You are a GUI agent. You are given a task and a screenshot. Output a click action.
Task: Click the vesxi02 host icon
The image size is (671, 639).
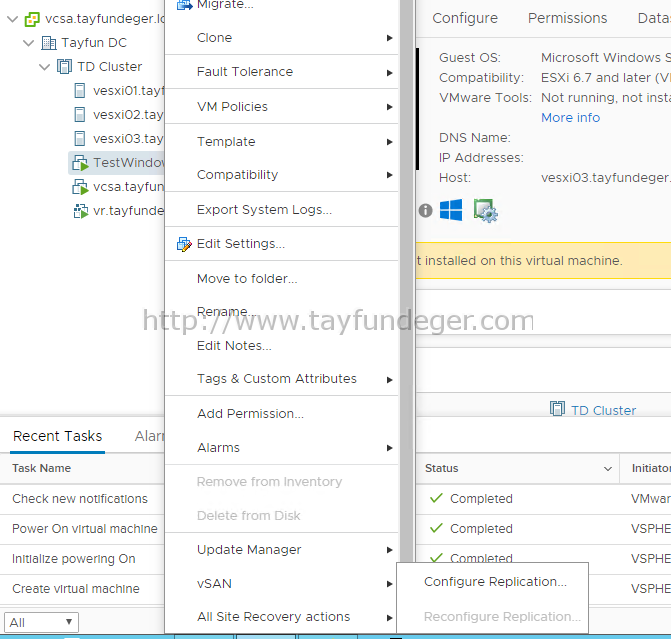coord(80,115)
